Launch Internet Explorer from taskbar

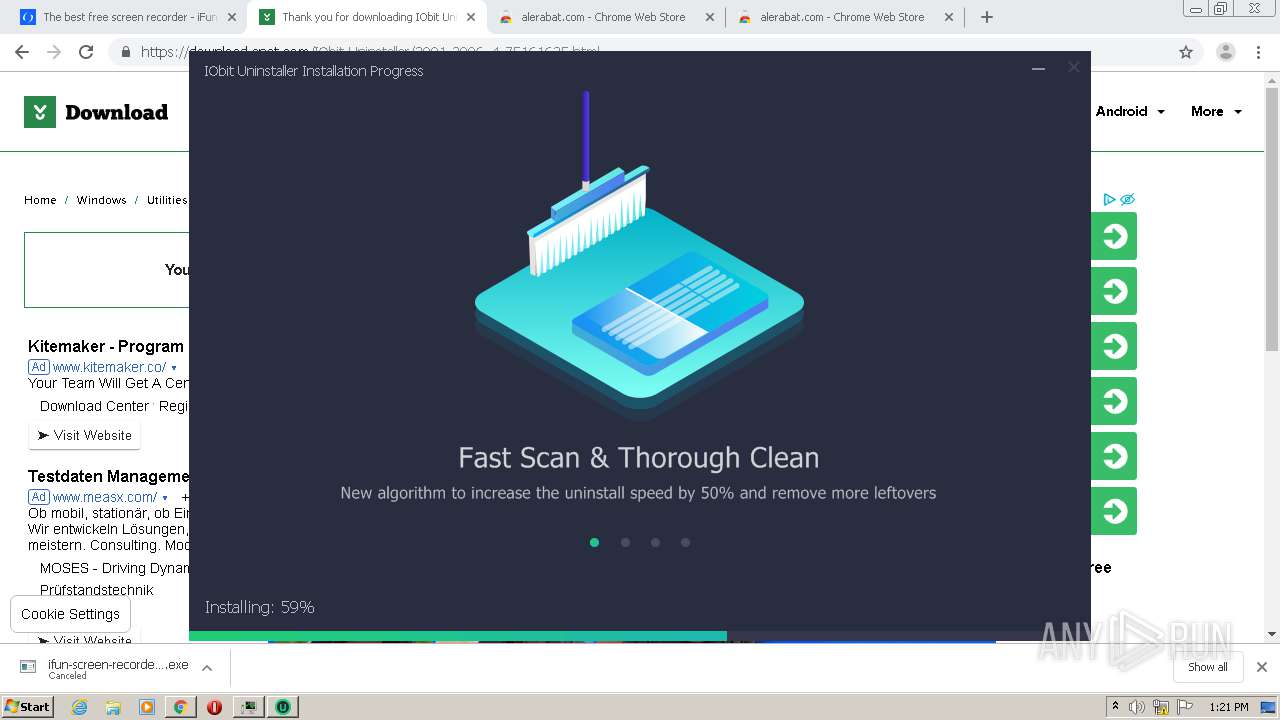(x=79, y=707)
